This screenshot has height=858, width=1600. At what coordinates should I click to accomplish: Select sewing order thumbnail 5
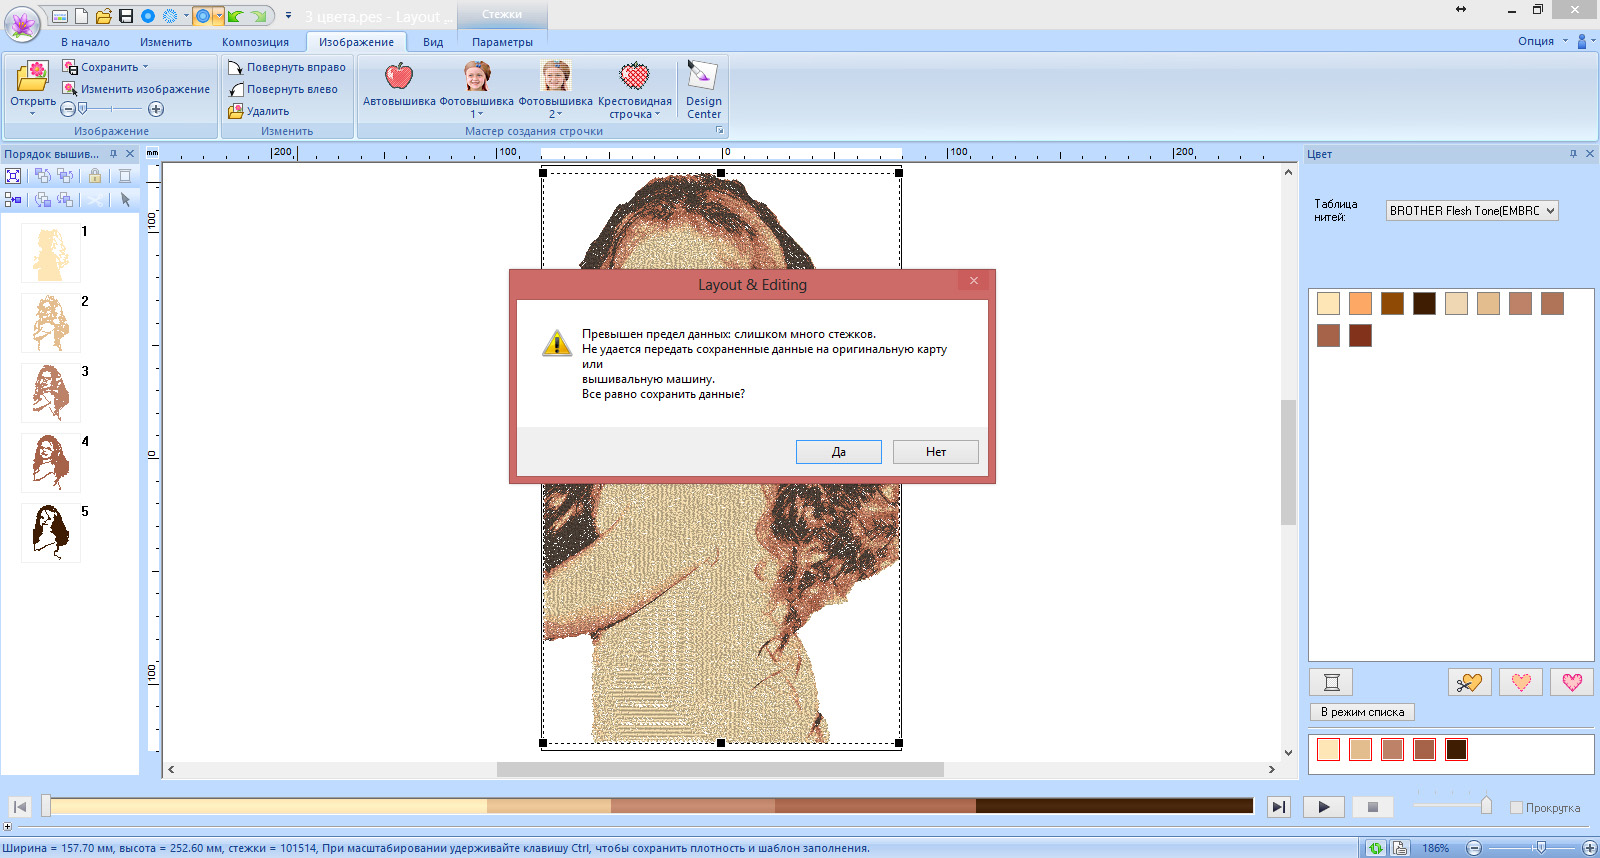51,533
